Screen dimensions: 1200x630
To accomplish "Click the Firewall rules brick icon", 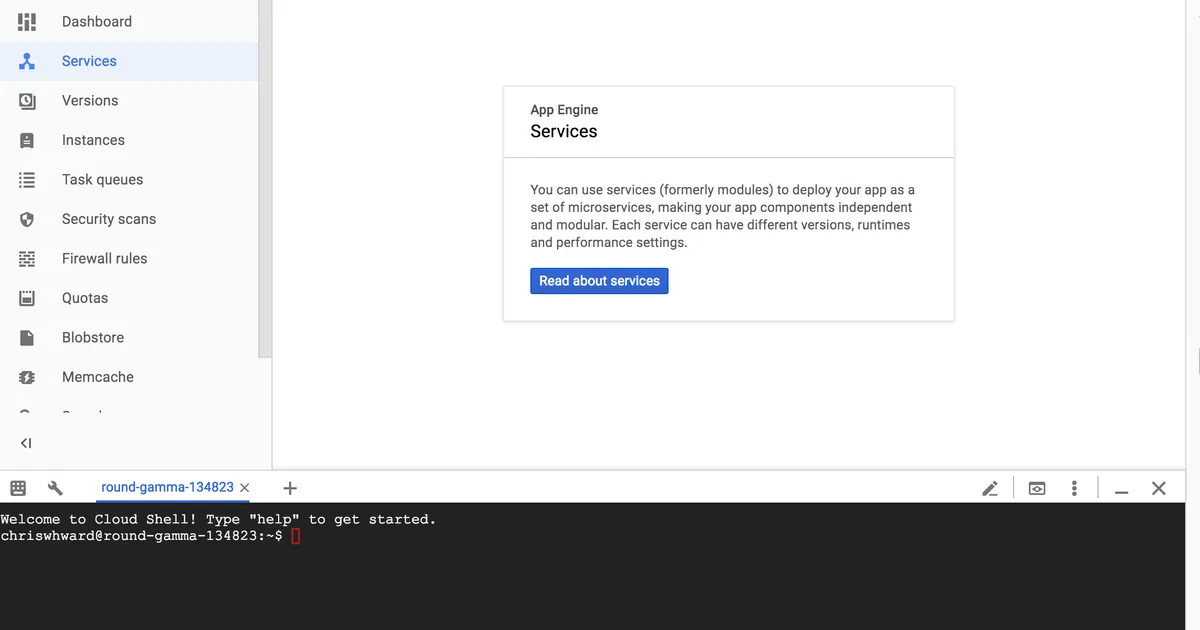I will (27, 259).
